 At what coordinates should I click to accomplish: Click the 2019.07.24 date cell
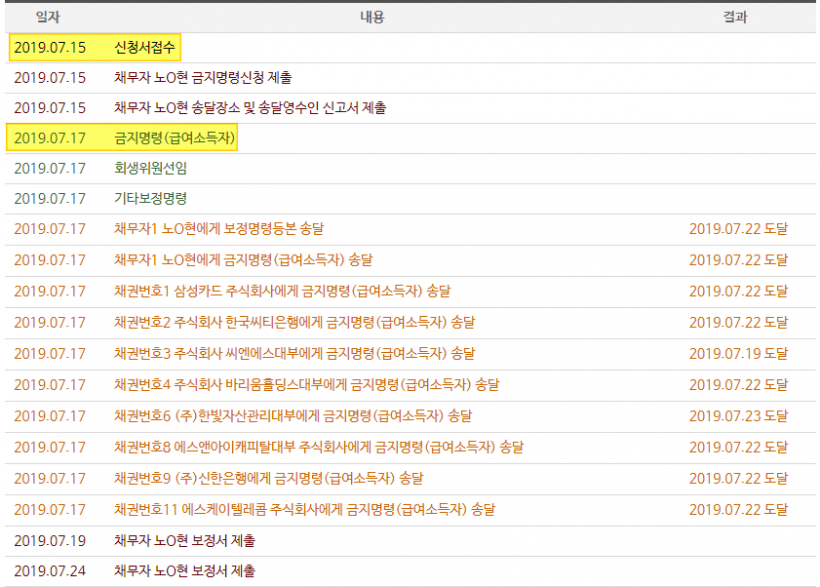pyautogui.click(x=50, y=571)
